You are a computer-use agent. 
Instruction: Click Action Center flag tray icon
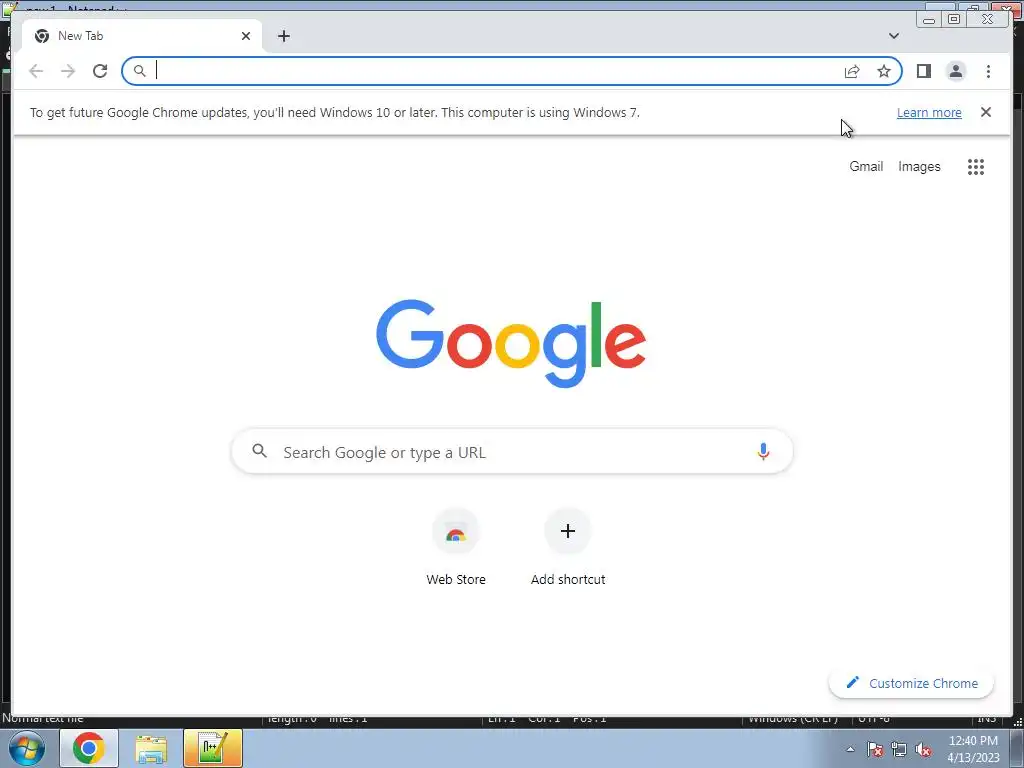[x=875, y=749]
